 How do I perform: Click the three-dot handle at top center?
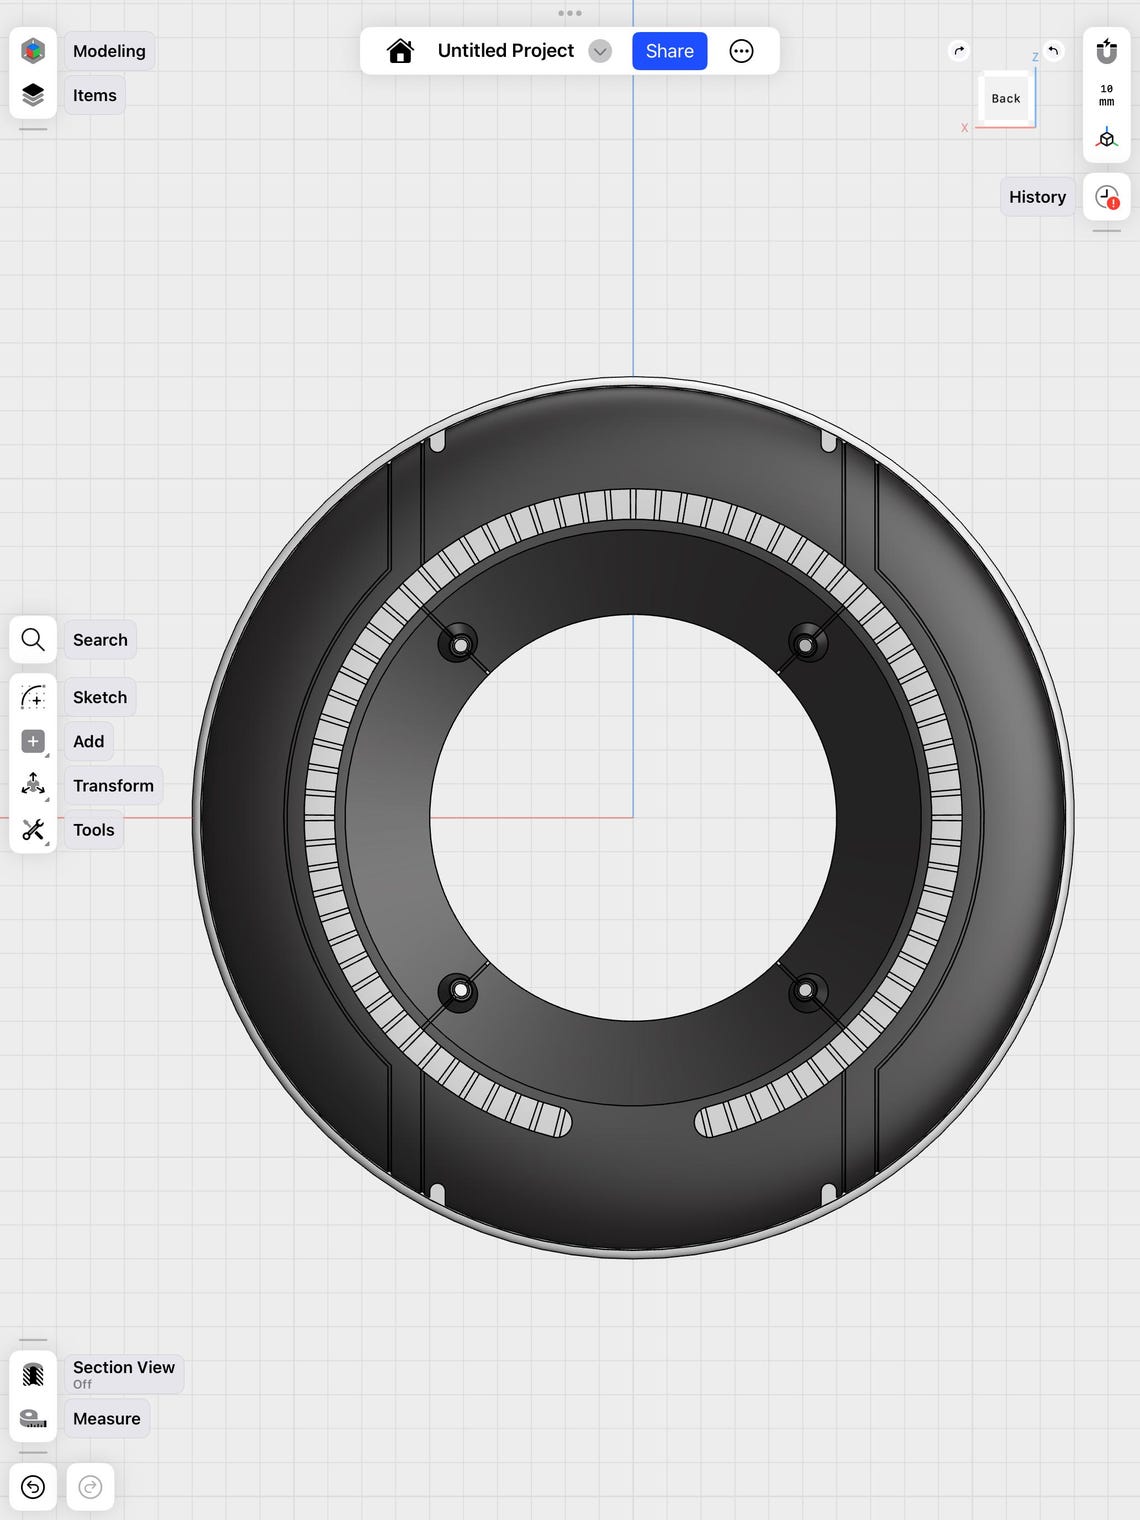click(570, 13)
